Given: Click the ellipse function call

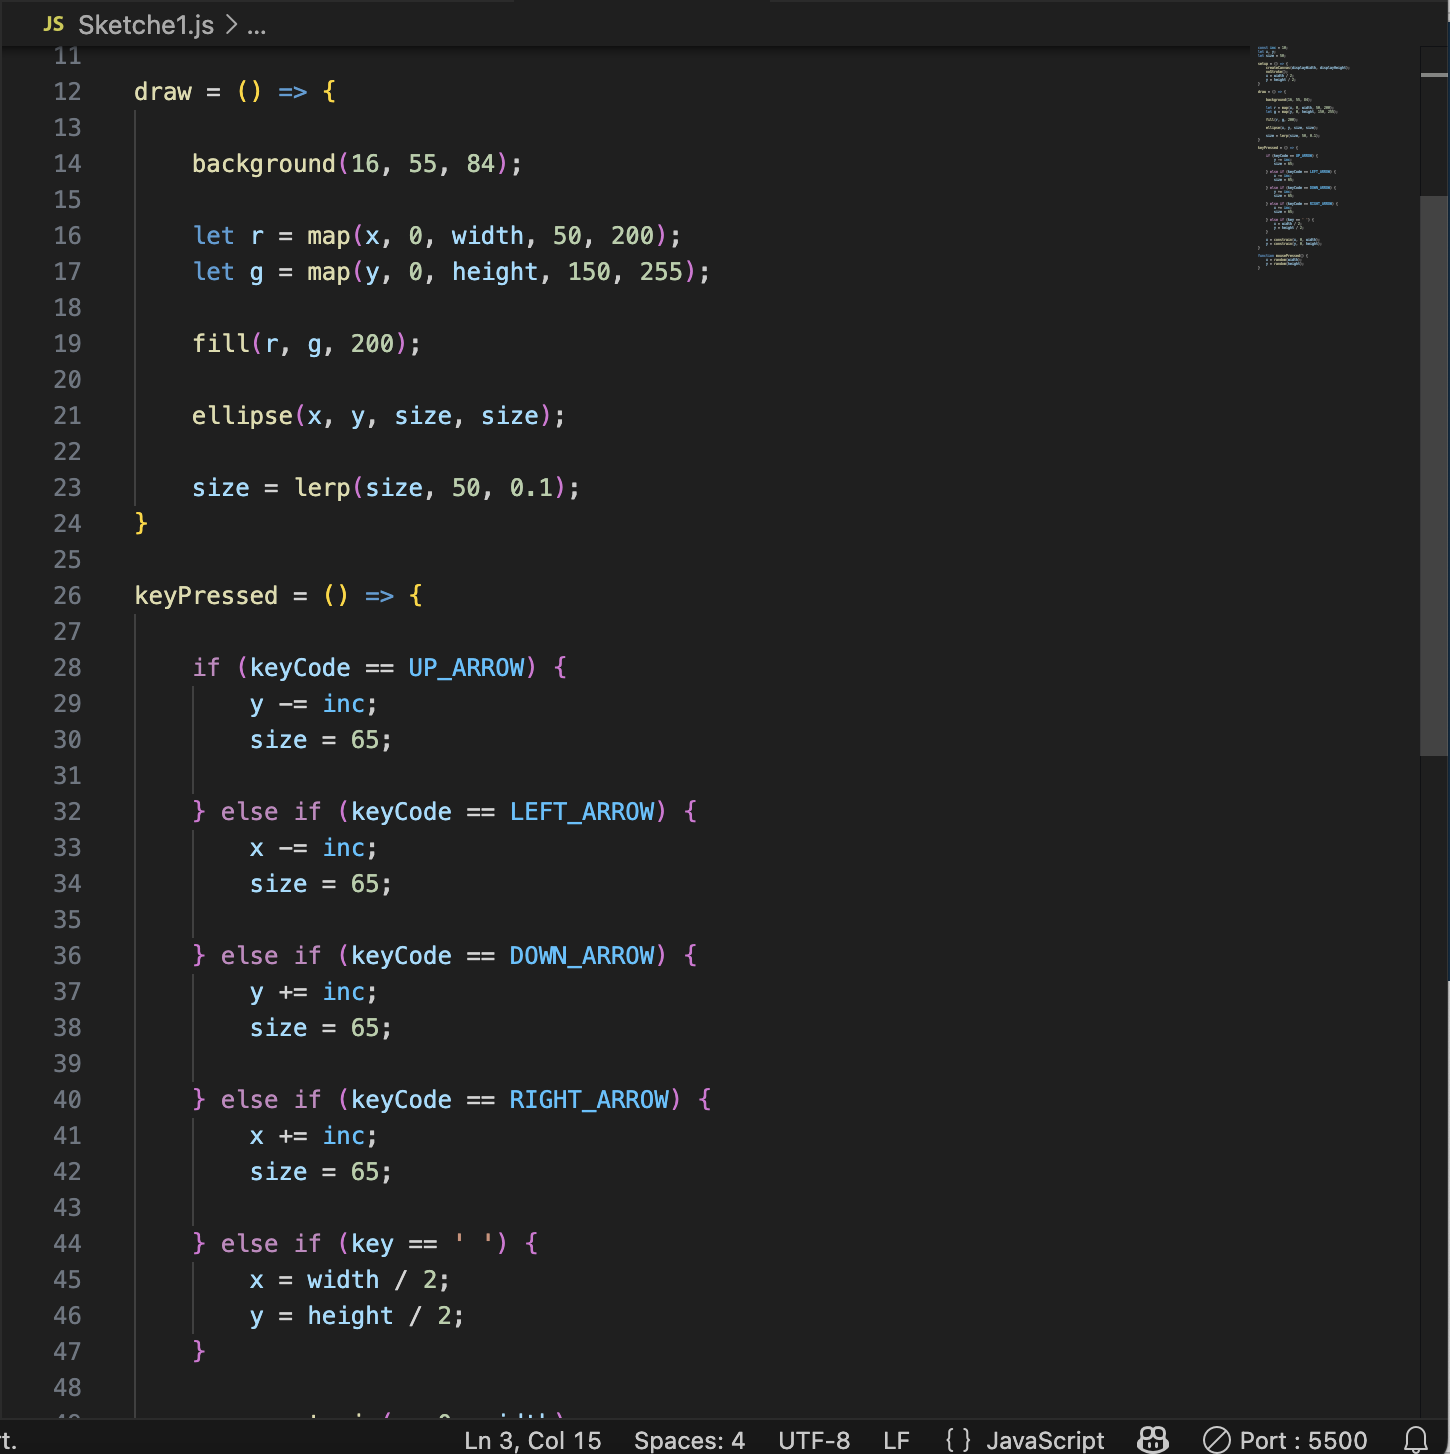Looking at the screenshot, I should tap(242, 416).
